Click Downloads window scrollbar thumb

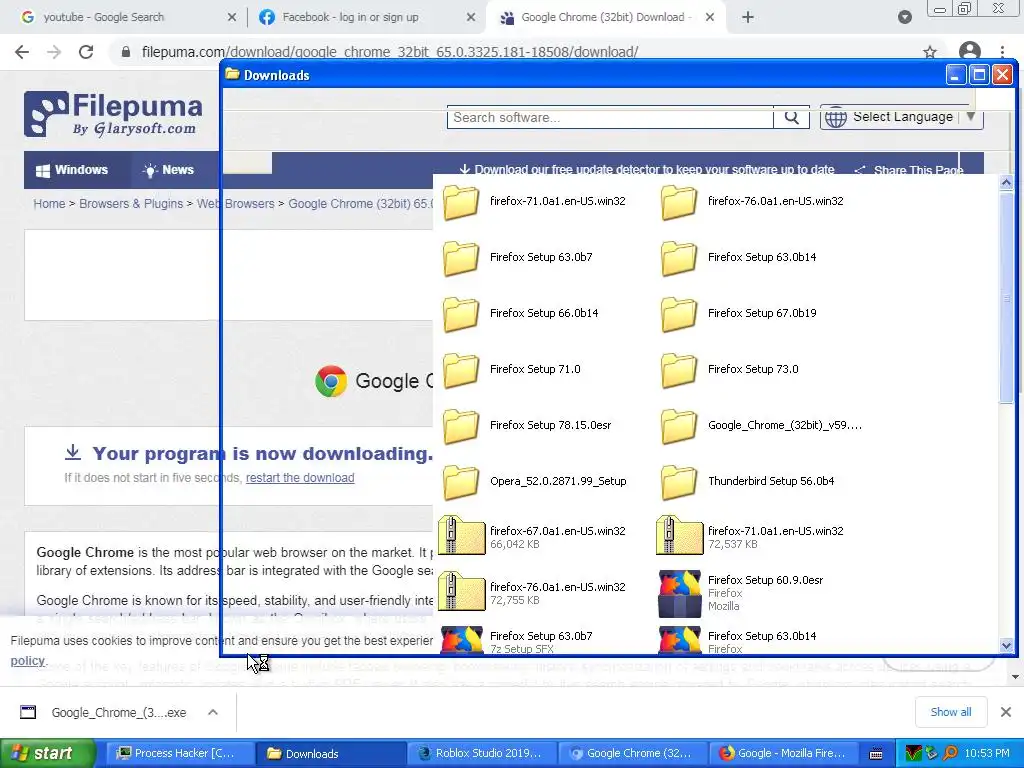[1006, 296]
